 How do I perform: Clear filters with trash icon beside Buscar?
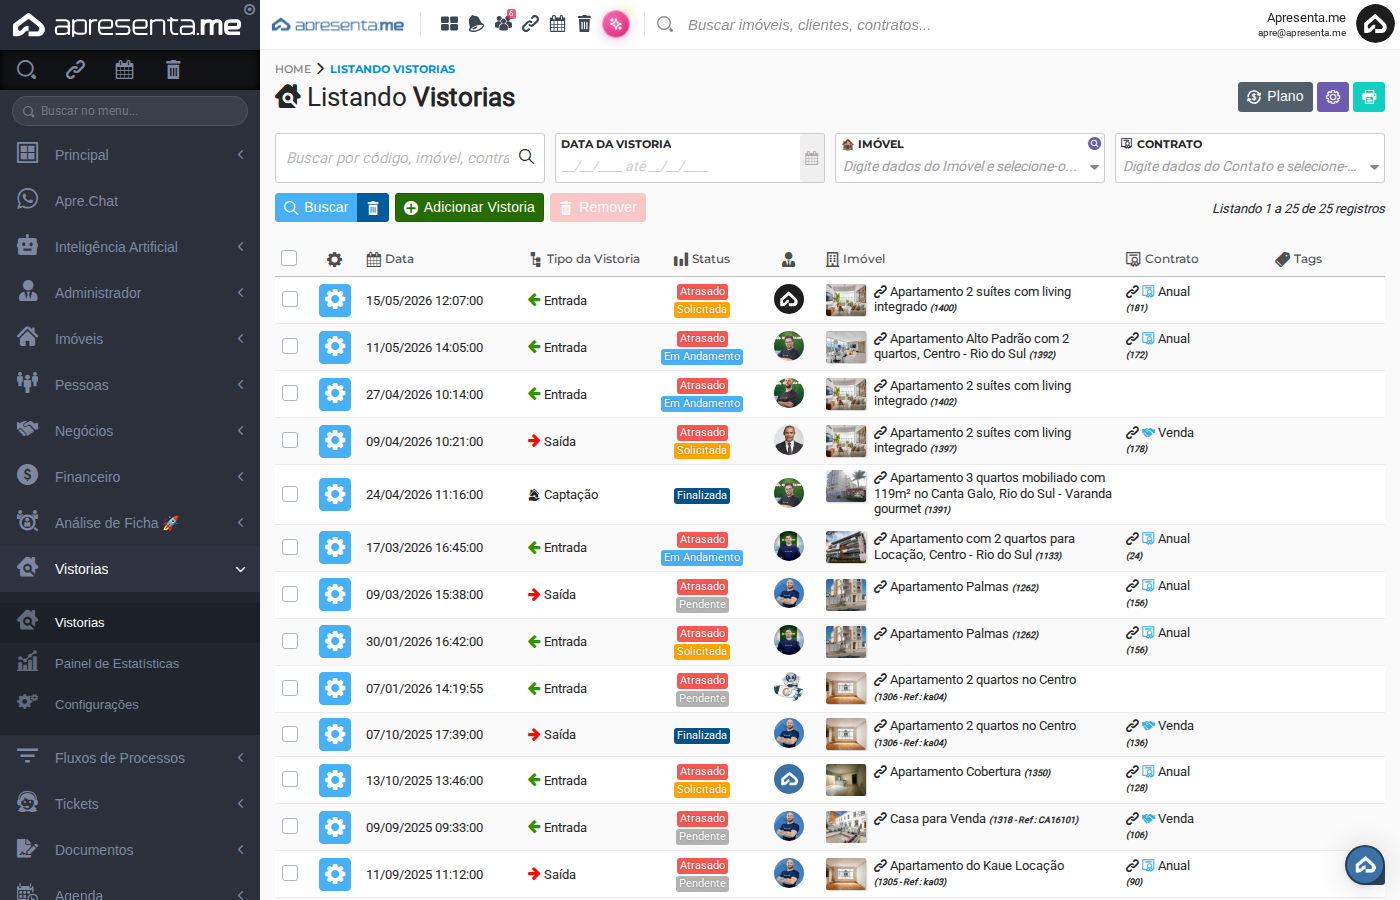pos(373,207)
